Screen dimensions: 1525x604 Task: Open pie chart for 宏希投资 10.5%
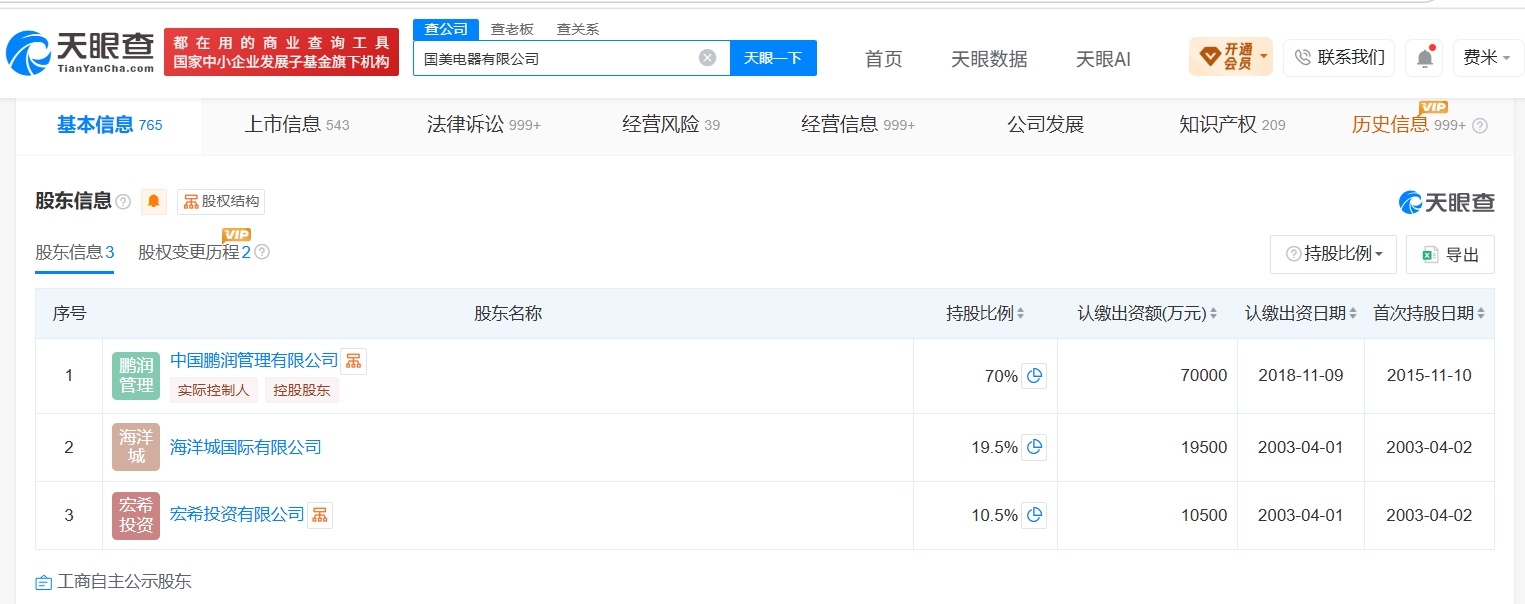[x=1034, y=515]
